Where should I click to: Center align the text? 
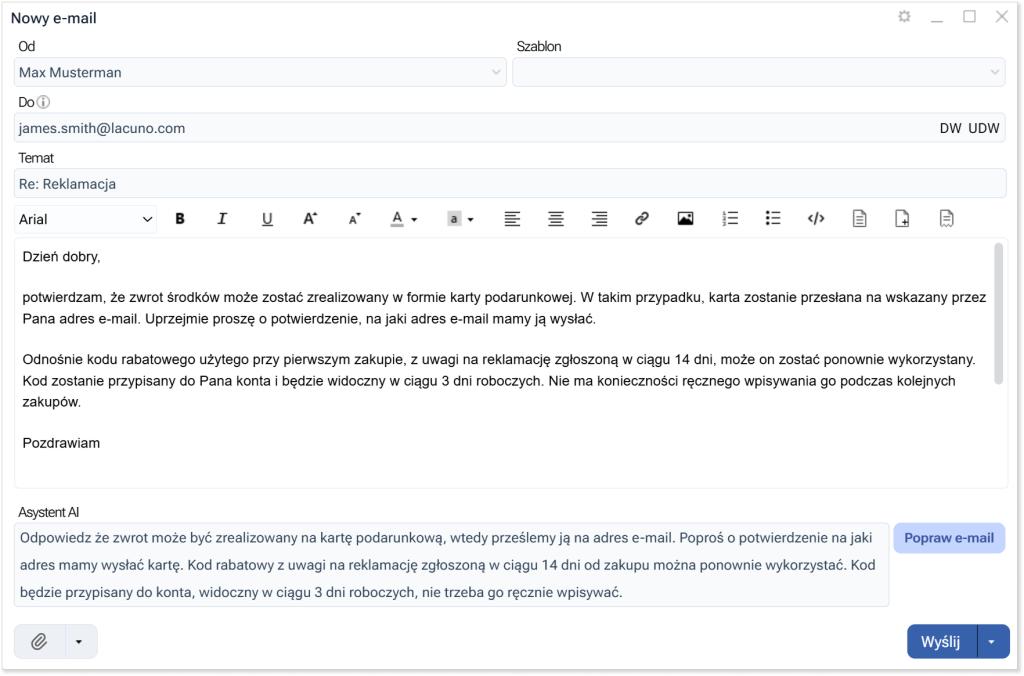(555, 219)
